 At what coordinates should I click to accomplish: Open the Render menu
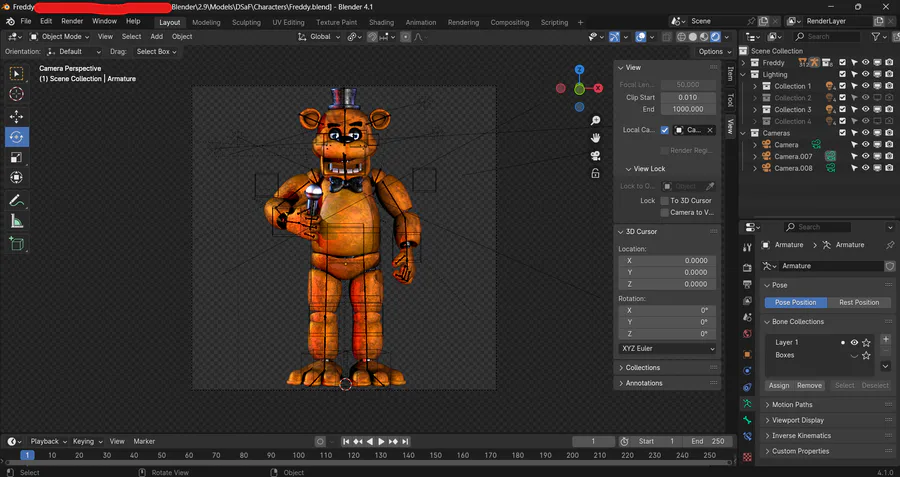pos(72,21)
